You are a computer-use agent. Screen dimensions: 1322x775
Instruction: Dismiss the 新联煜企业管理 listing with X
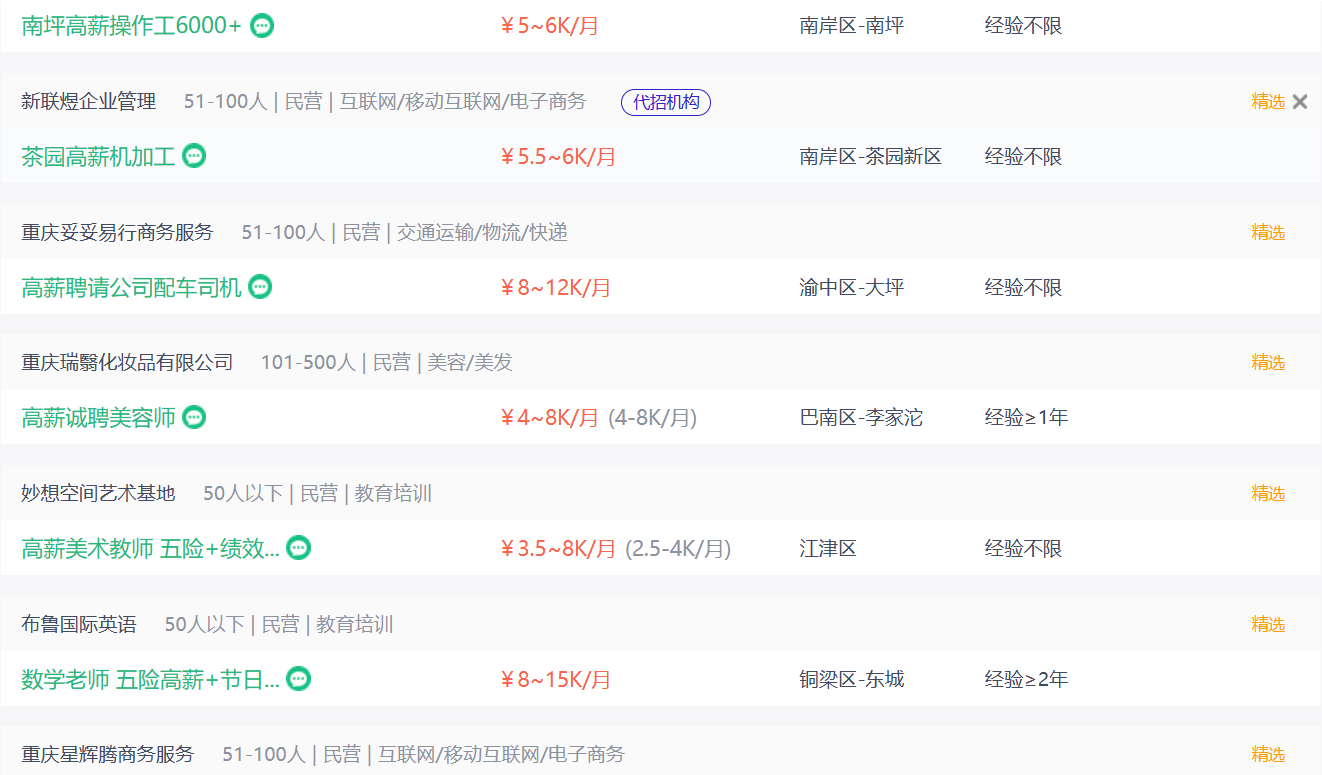click(x=1300, y=101)
